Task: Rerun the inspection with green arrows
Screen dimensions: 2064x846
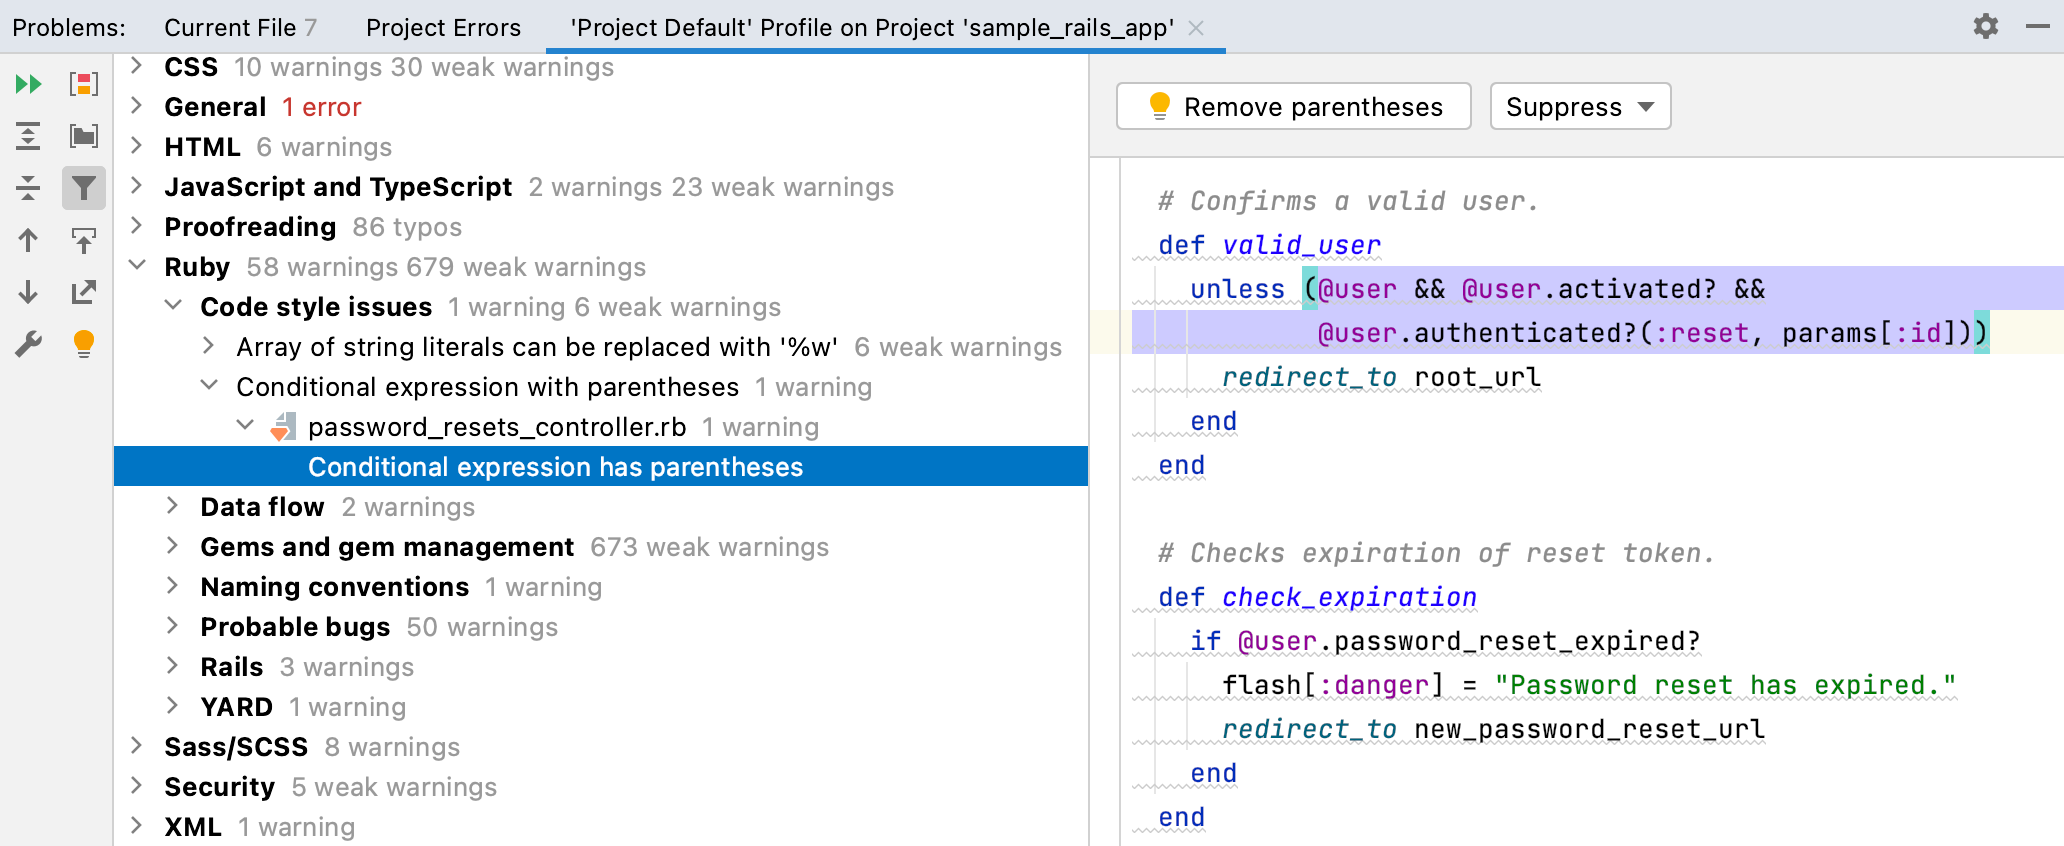Action: click(x=28, y=84)
